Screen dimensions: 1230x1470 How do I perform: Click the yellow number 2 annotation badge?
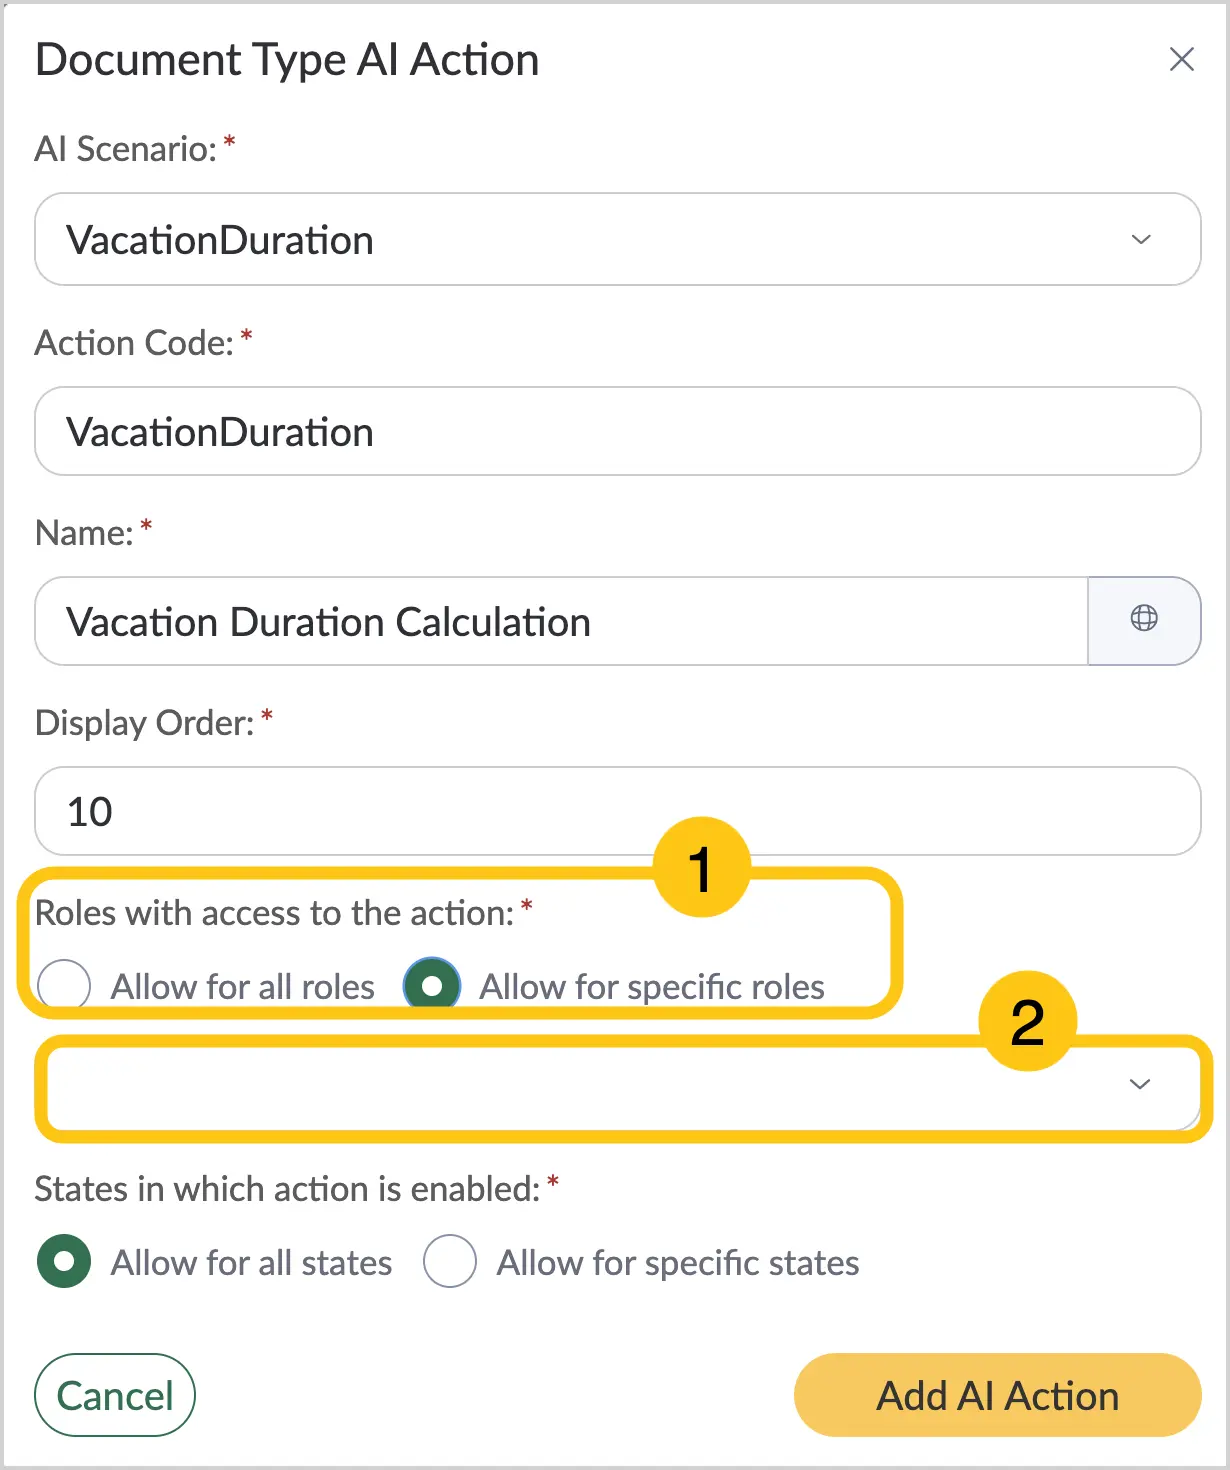pos(1028,1022)
